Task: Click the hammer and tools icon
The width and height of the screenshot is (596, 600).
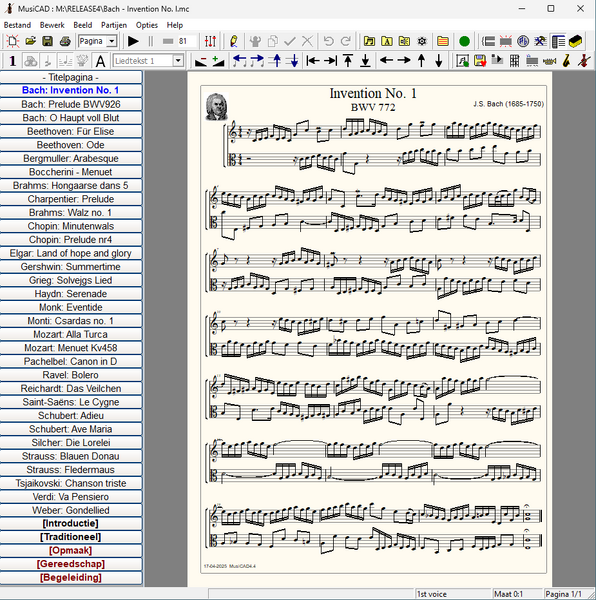Action: (540, 41)
